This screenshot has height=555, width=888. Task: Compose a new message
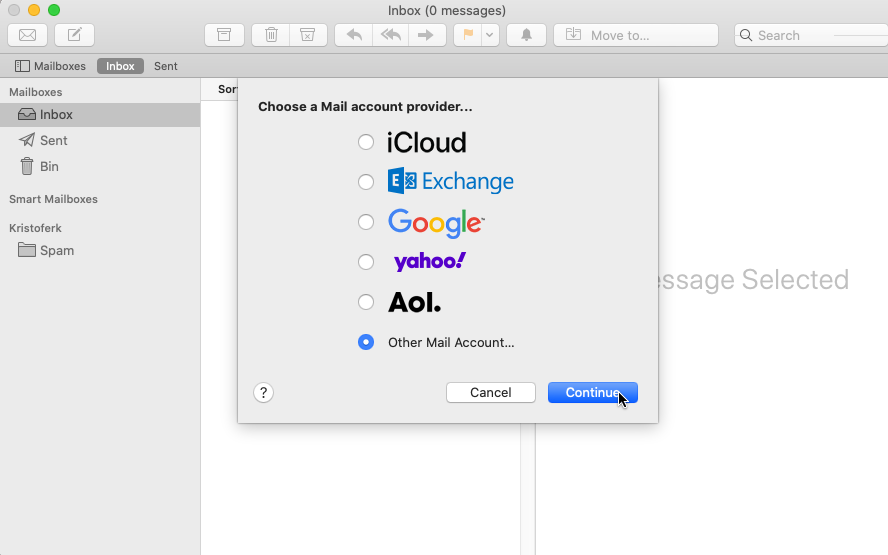coord(75,35)
